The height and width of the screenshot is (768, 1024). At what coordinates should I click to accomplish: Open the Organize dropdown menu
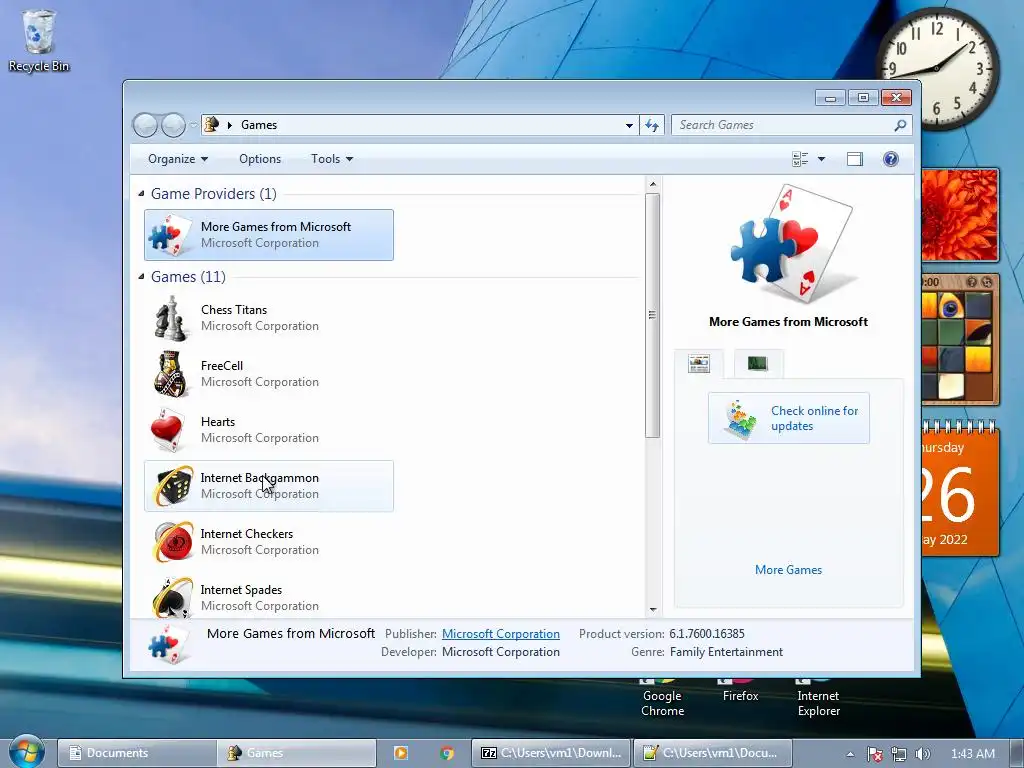[x=178, y=159]
